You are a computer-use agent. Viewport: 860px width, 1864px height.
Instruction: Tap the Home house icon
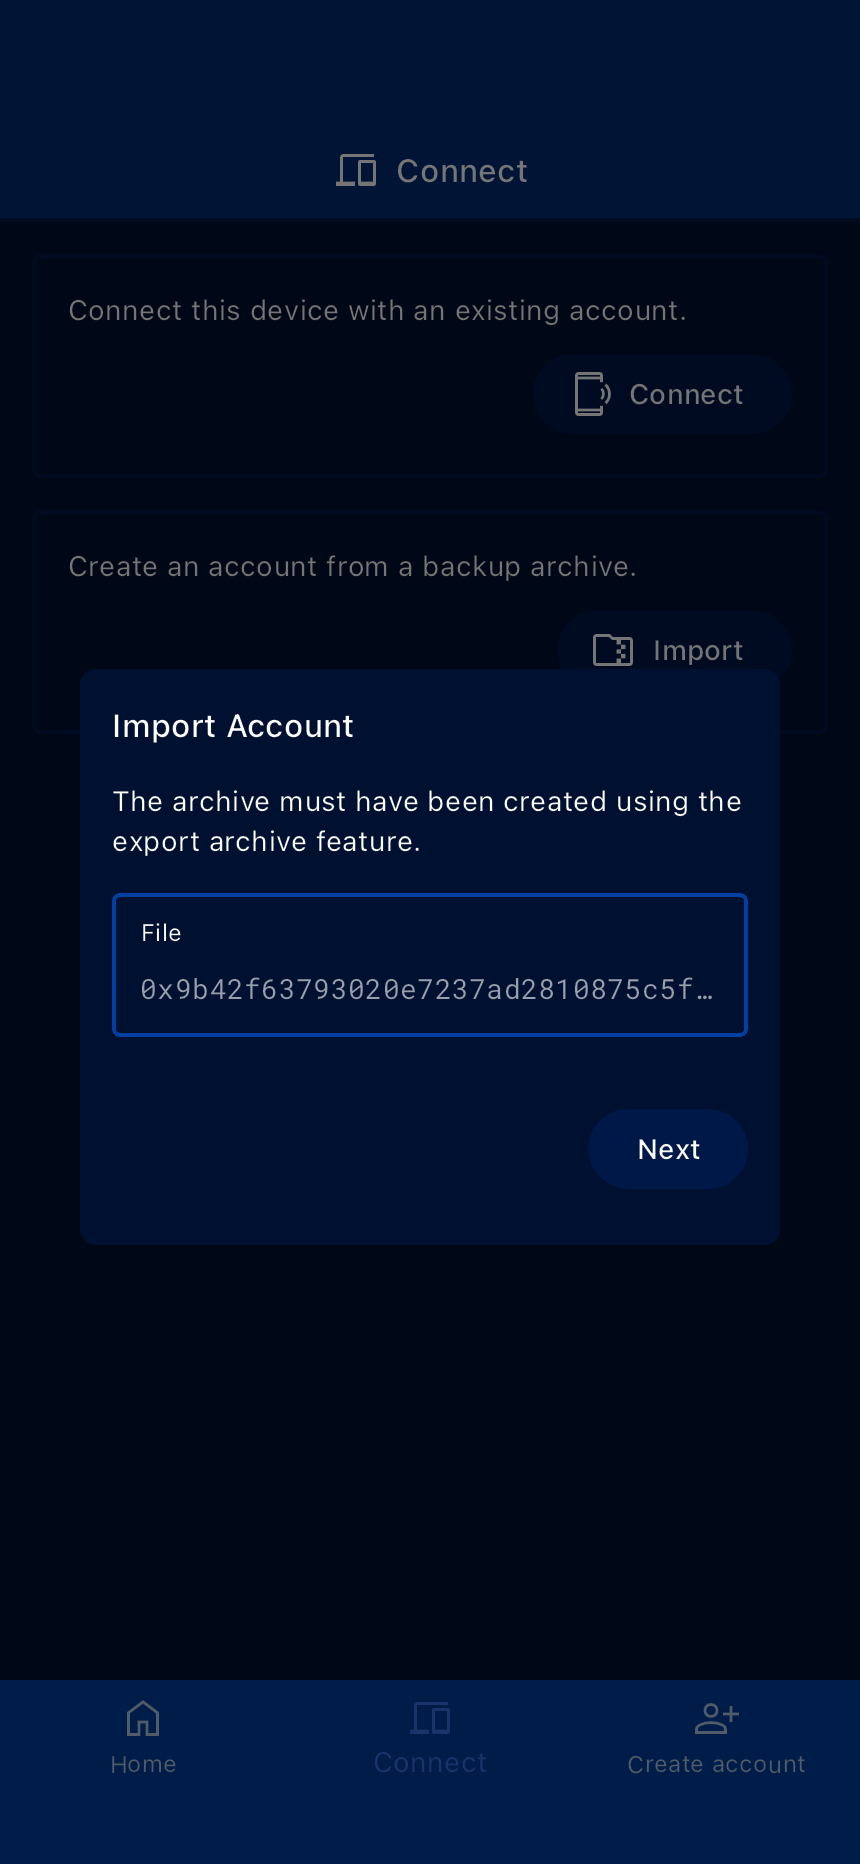click(x=143, y=1719)
